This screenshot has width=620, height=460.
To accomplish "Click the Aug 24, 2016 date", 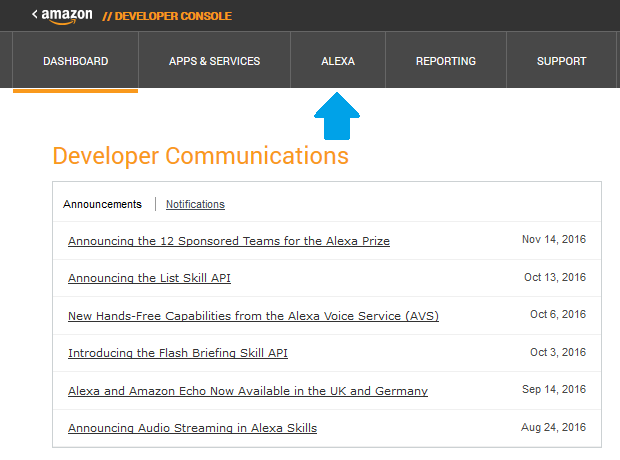I will point(554,427).
